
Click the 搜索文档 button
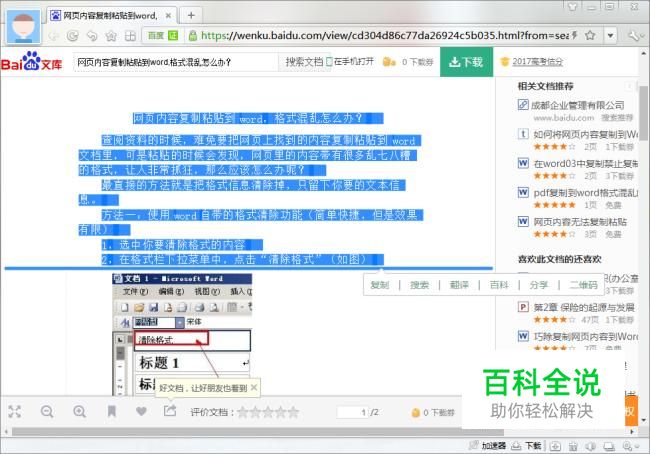click(304, 62)
